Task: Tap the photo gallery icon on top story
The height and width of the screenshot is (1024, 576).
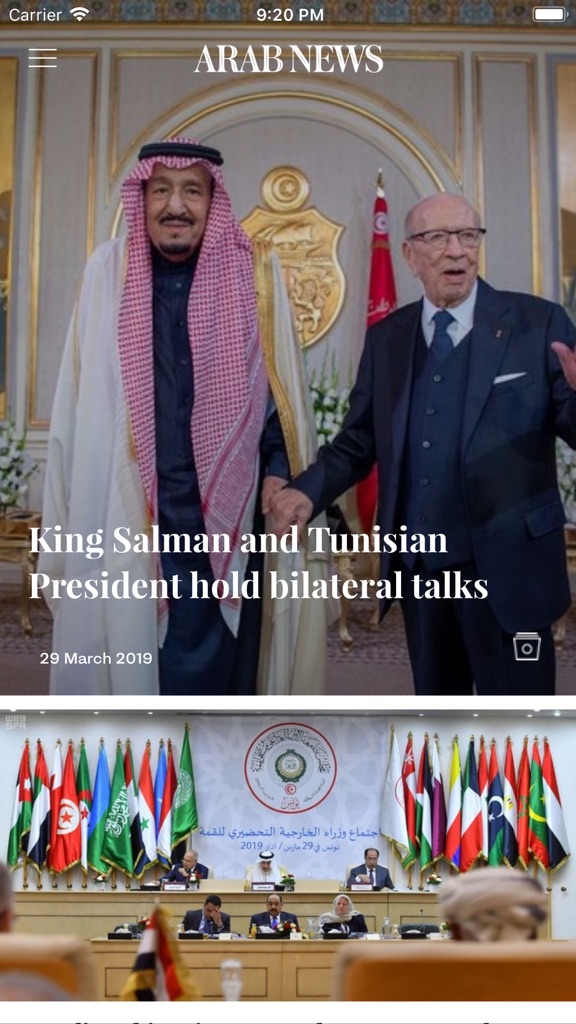Action: point(526,647)
